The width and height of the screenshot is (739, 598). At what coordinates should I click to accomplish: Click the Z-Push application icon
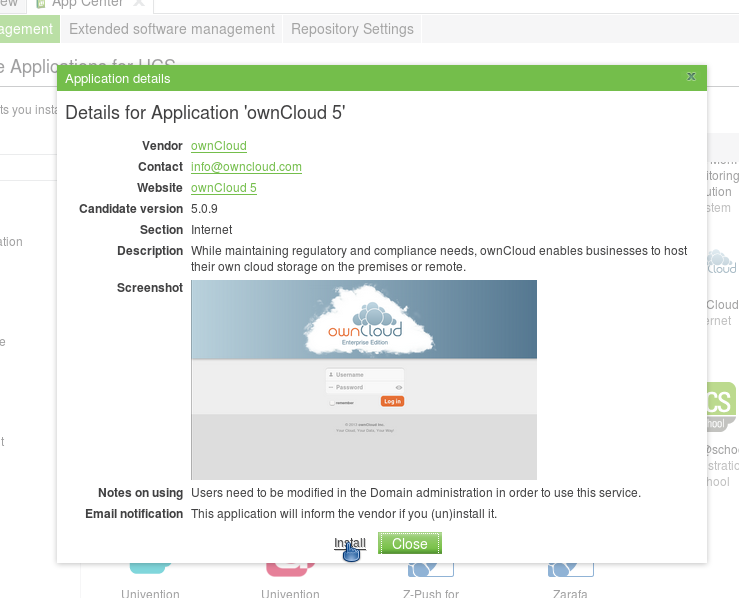[x=430, y=570]
